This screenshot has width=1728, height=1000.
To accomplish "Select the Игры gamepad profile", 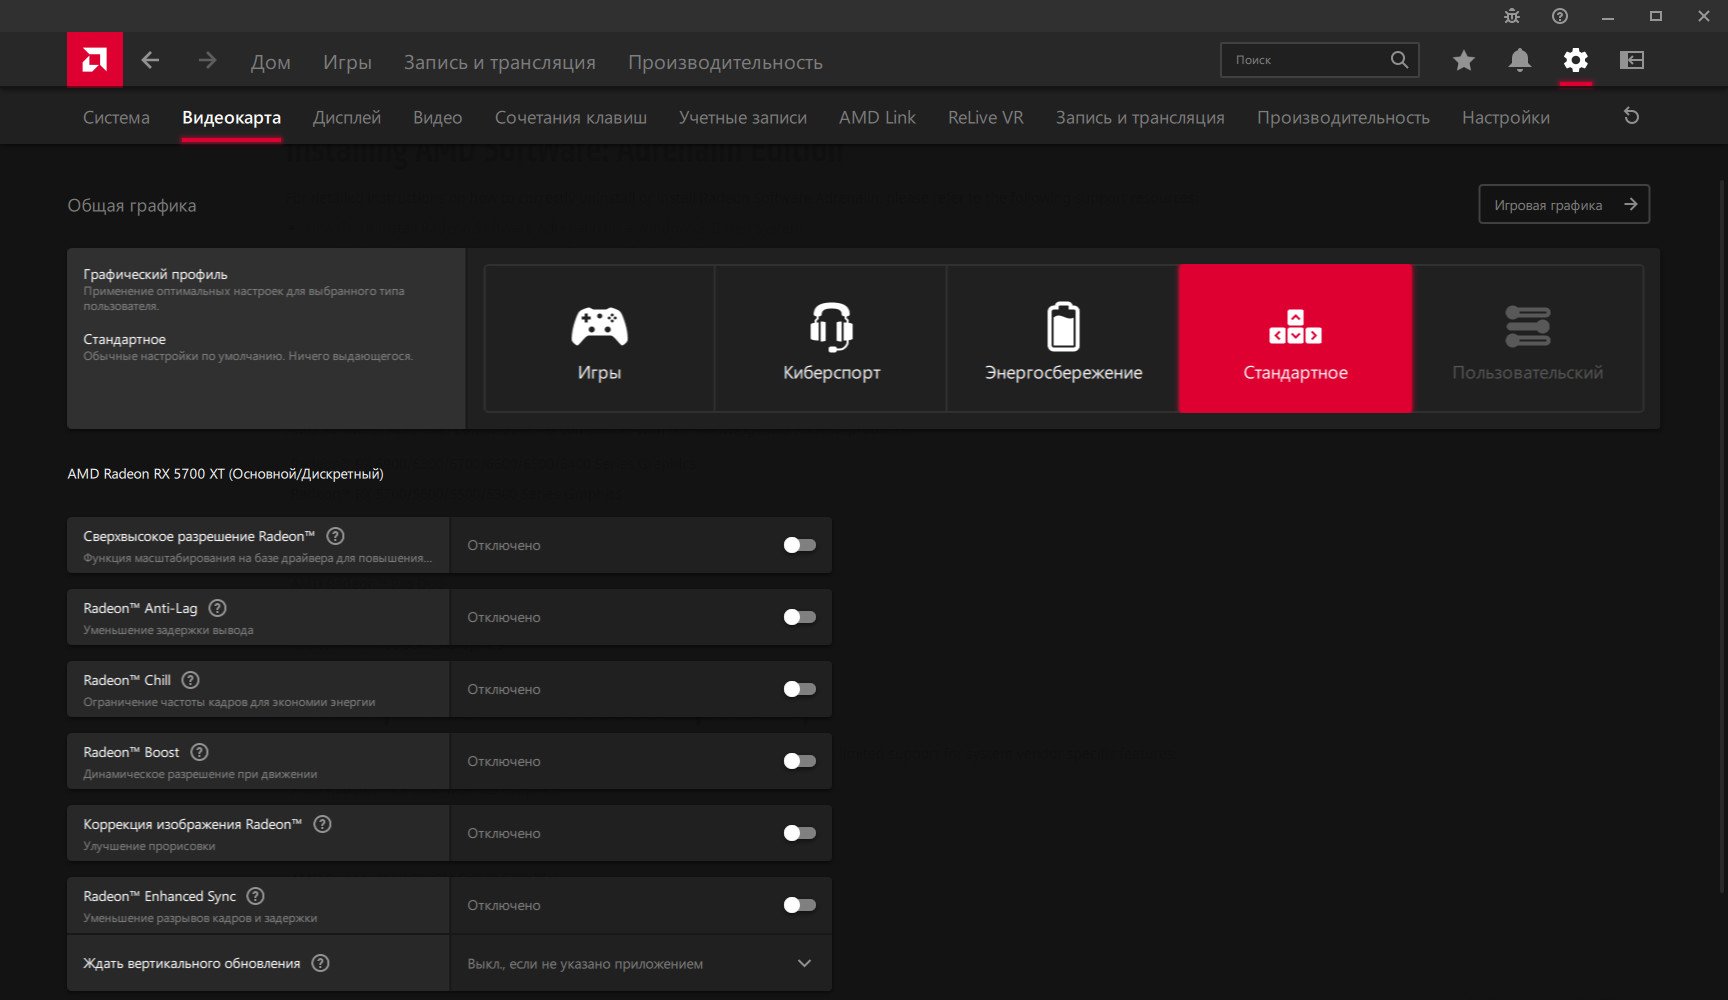I will [599, 338].
